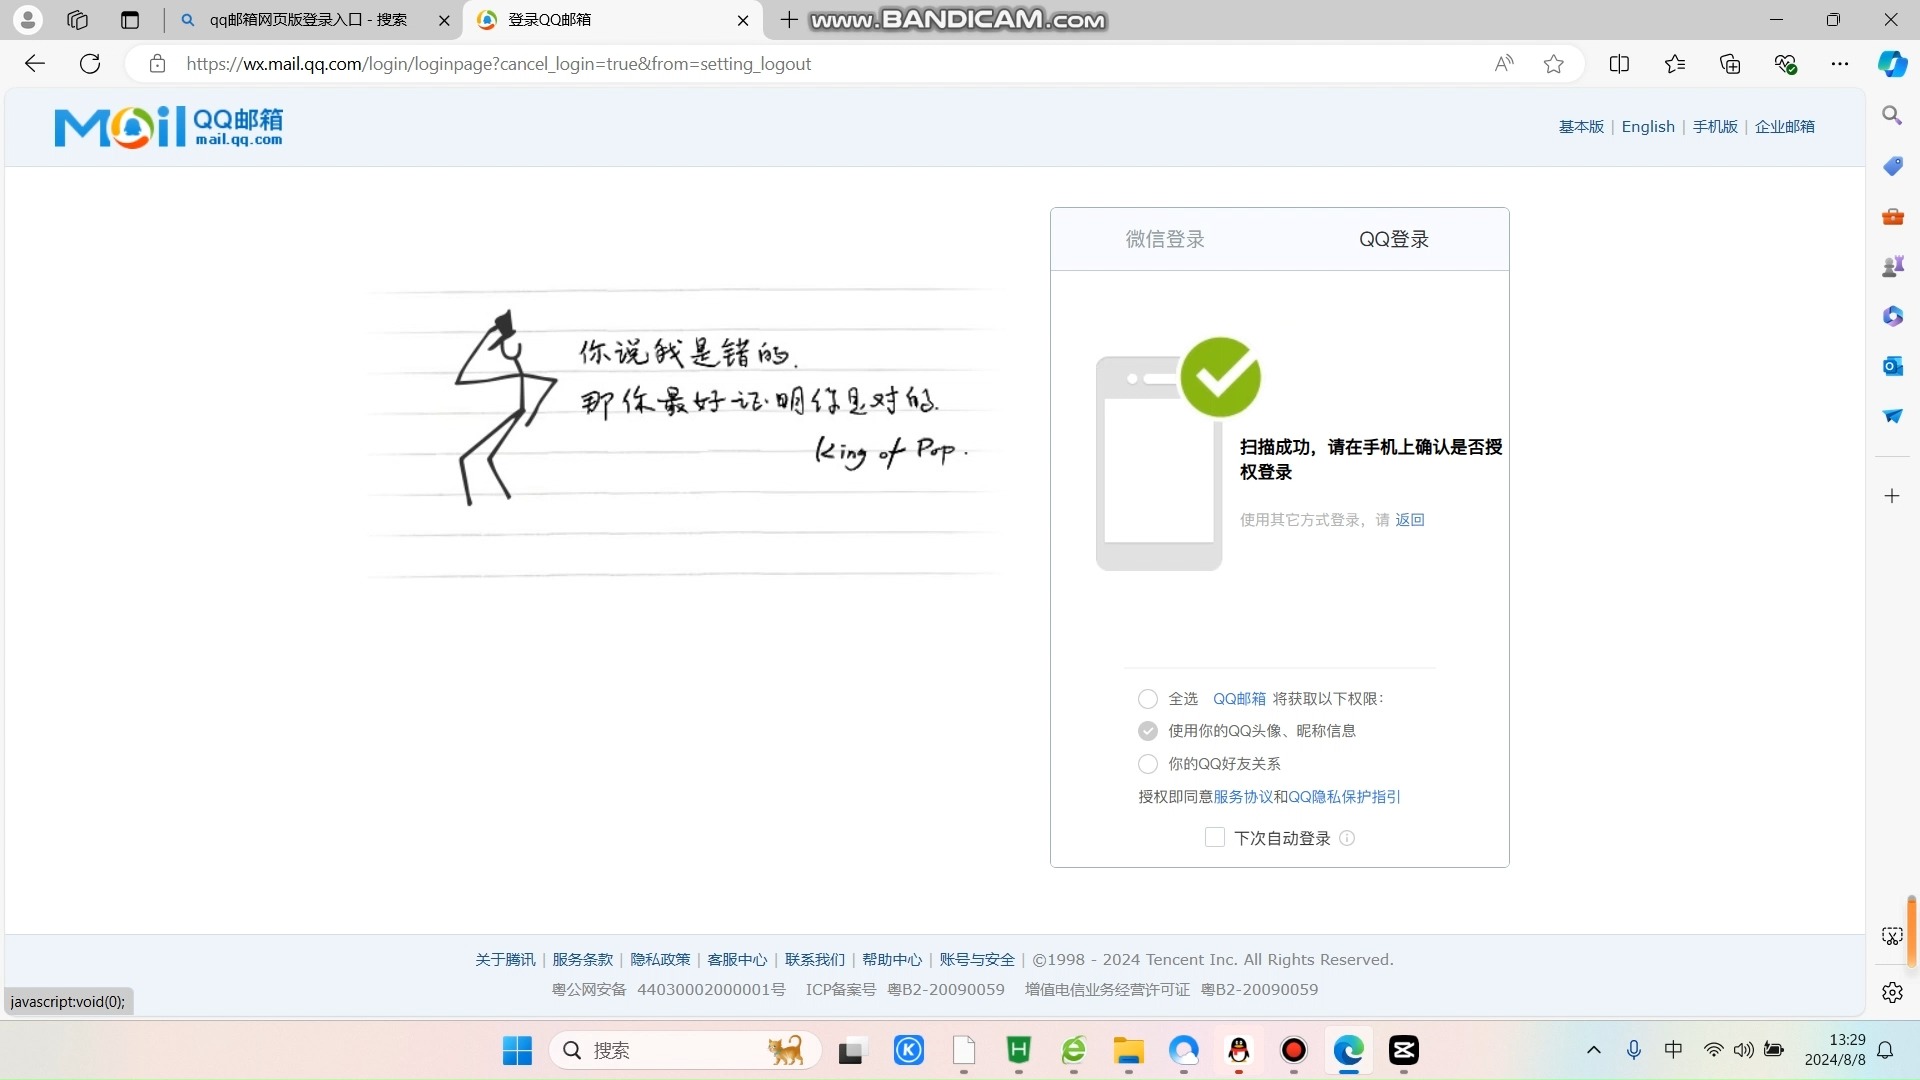The height and width of the screenshot is (1080, 1920).
Task: Enable QQ好友关系 permission radio button
Action: (x=1147, y=762)
